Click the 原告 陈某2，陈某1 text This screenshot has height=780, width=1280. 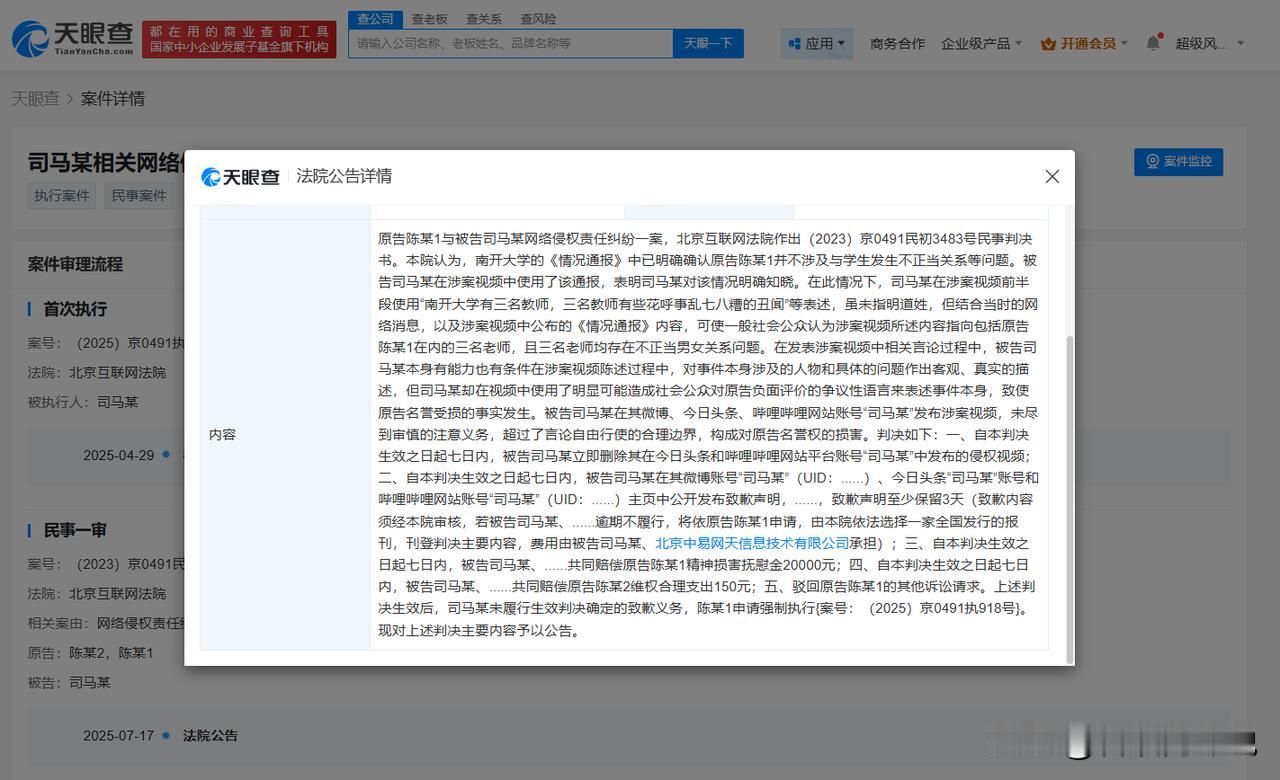[x=91, y=653]
